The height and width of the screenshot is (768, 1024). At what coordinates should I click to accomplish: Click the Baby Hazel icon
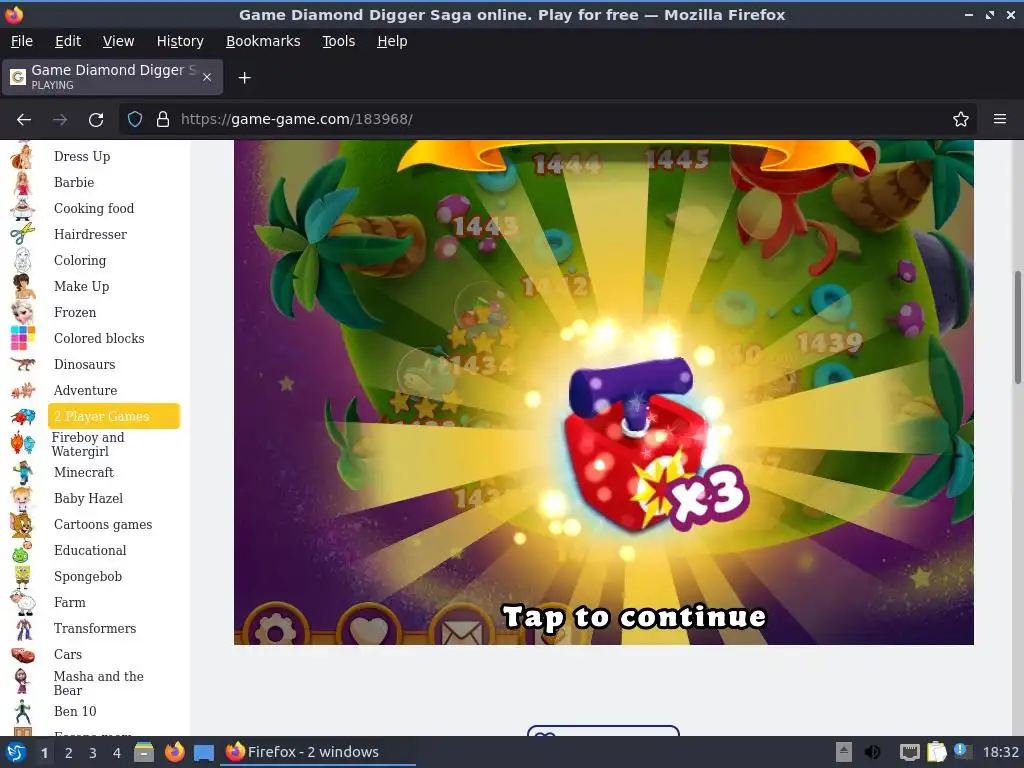pyautogui.click(x=22, y=498)
